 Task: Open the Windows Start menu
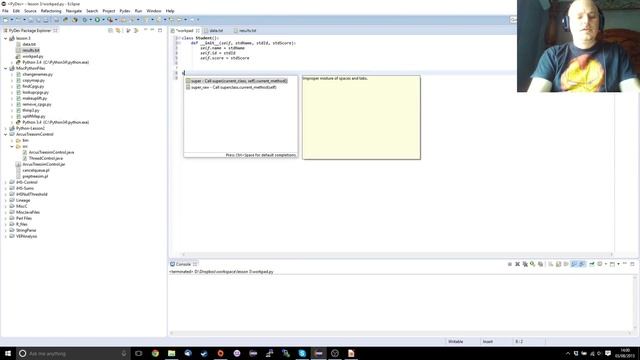(x=8, y=353)
